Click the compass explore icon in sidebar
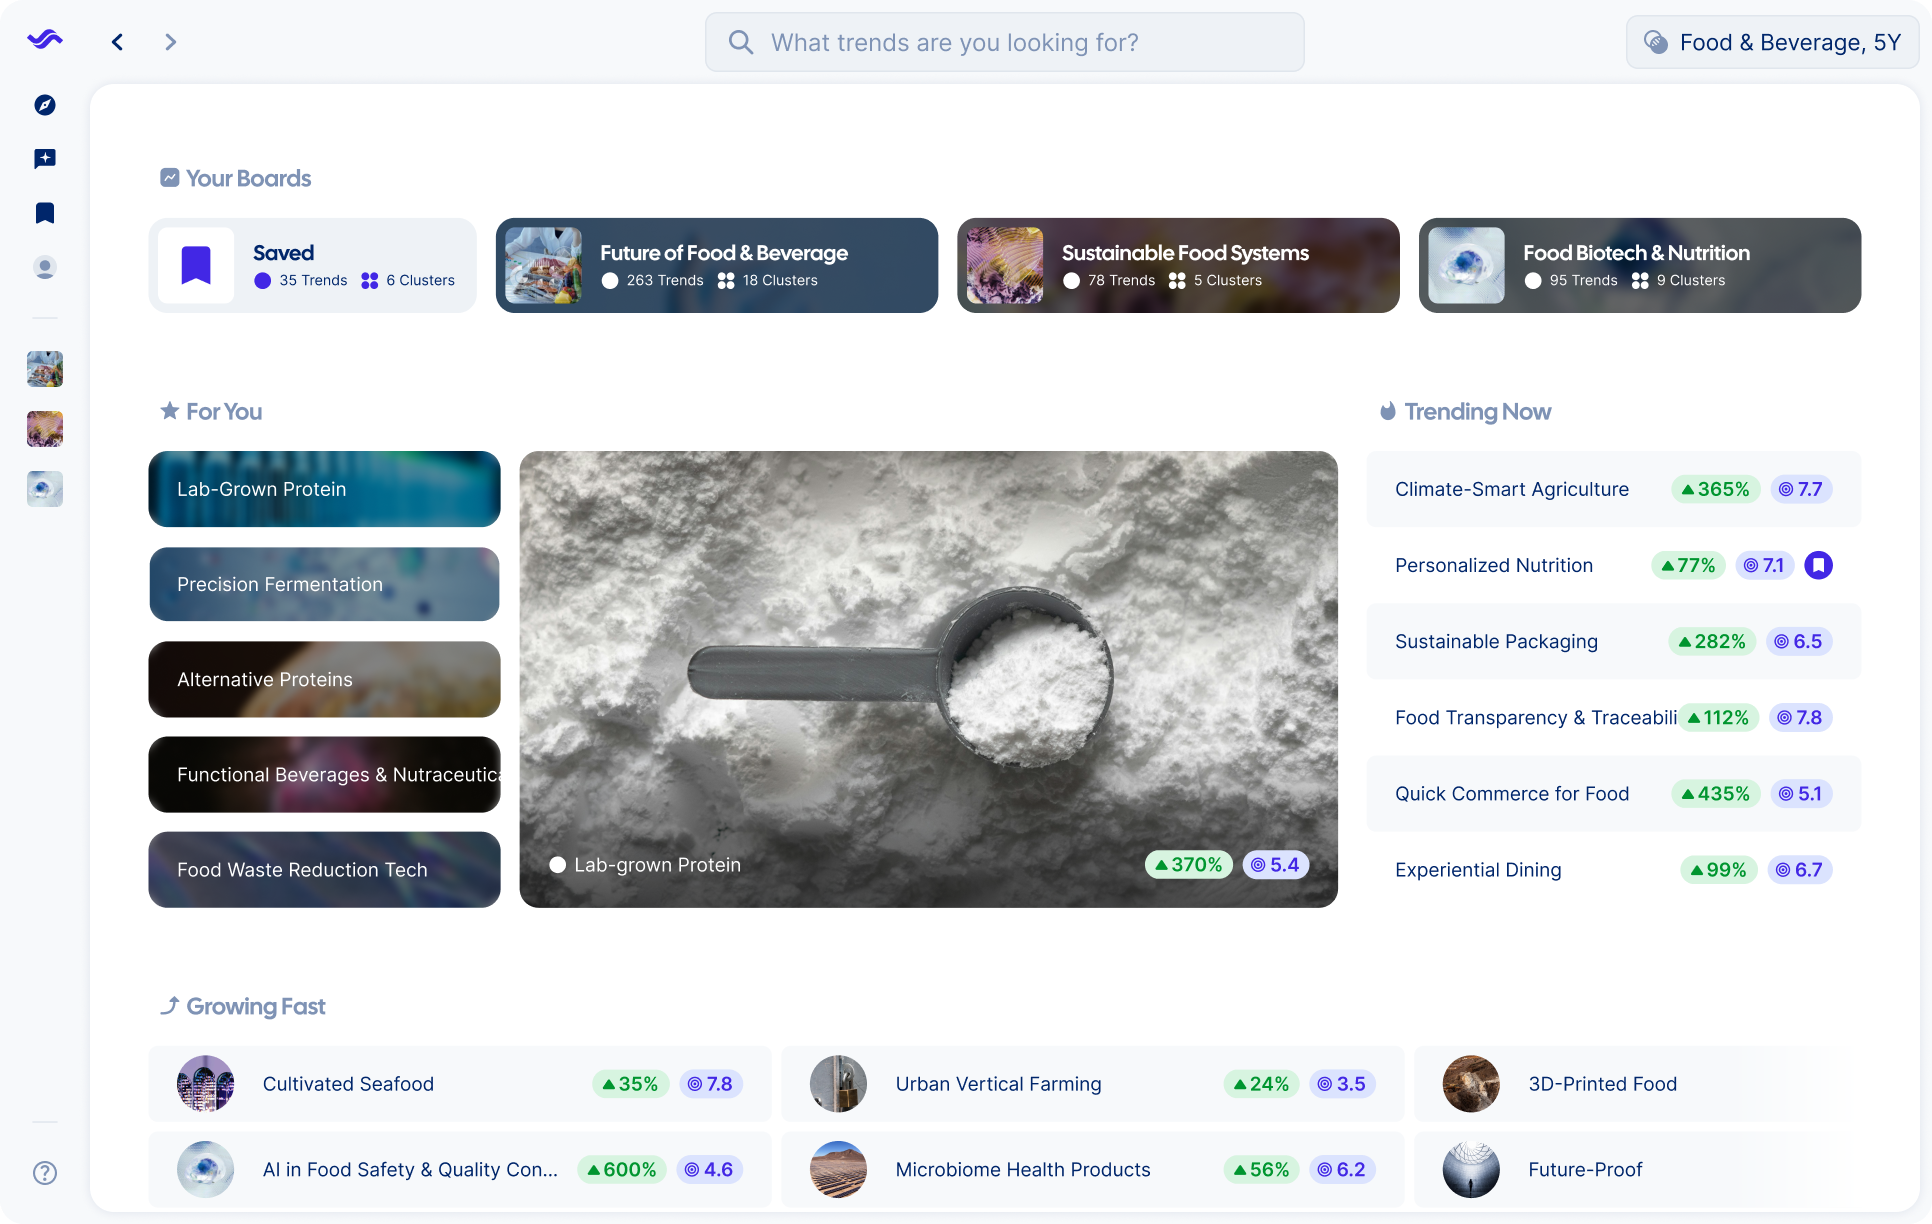The height and width of the screenshot is (1224, 1932). point(45,105)
